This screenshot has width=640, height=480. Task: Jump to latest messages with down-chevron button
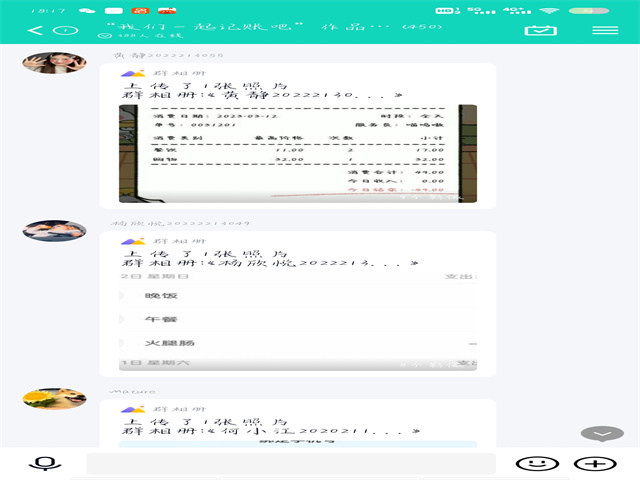tap(601, 434)
